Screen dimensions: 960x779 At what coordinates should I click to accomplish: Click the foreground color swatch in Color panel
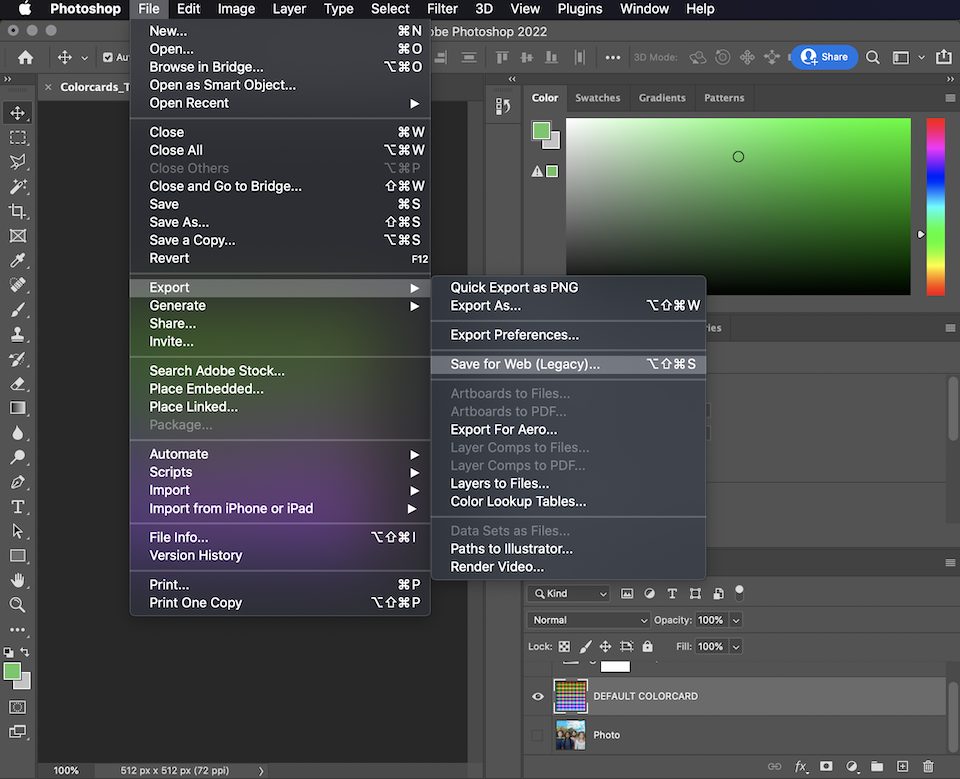click(541, 130)
